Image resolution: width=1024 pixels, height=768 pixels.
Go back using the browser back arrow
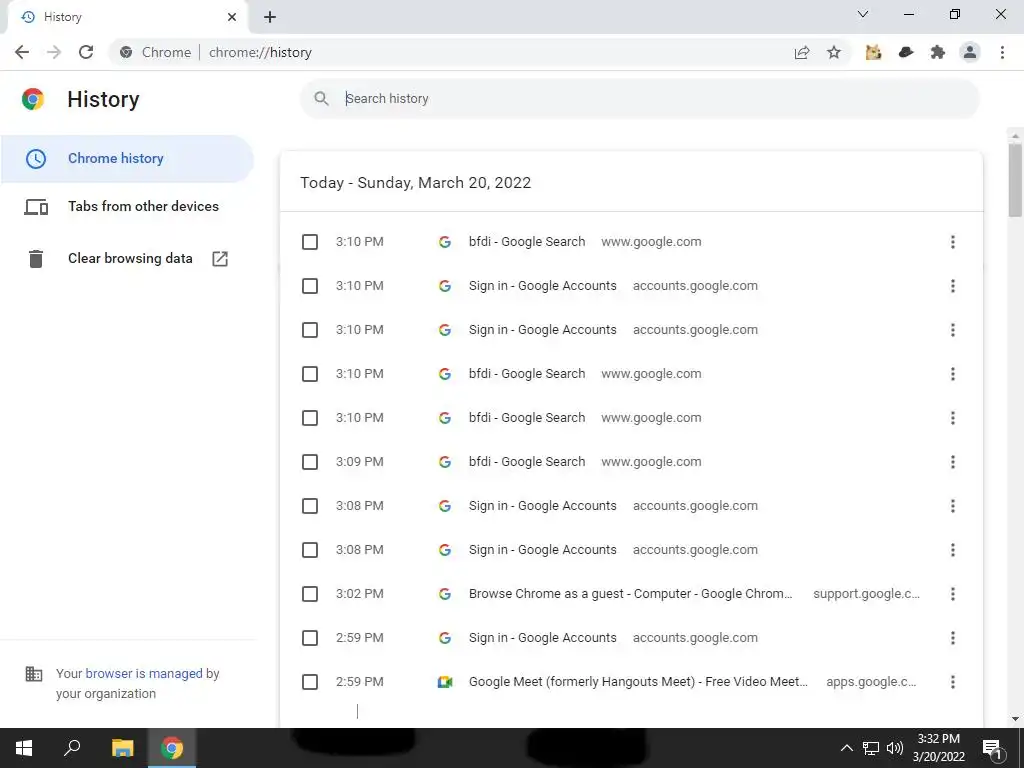tap(22, 52)
